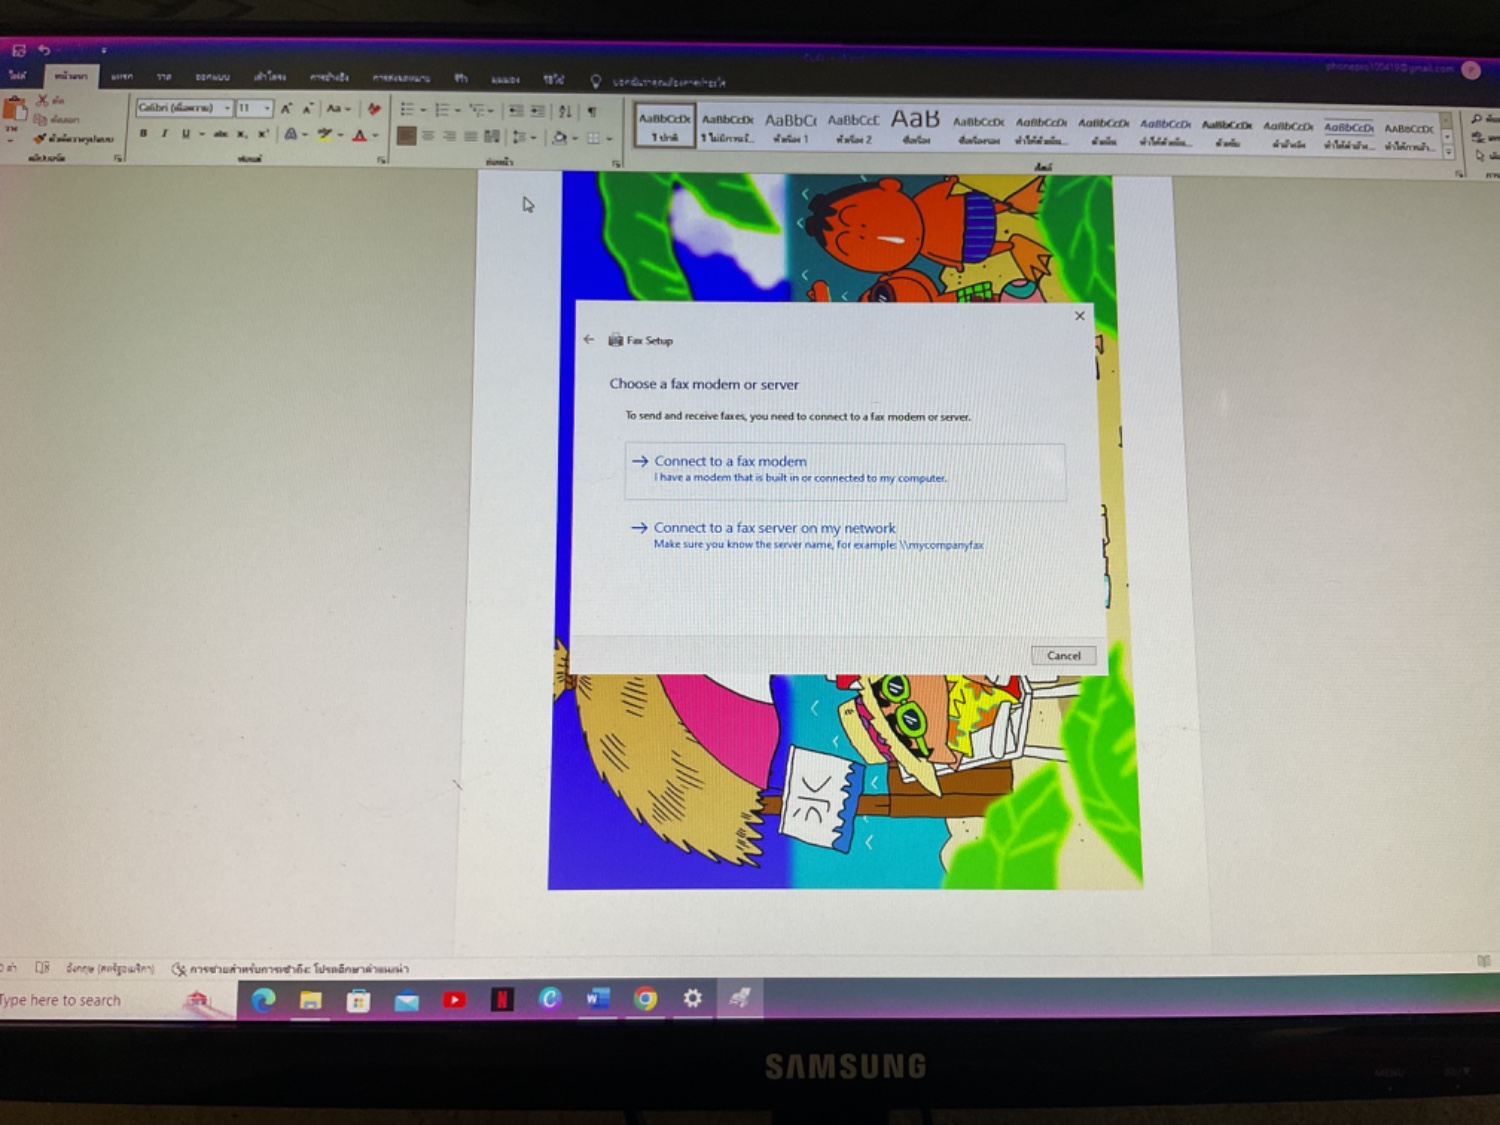The width and height of the screenshot is (1500, 1125).
Task: Open File Explorer from the taskbar
Action: tap(311, 1000)
